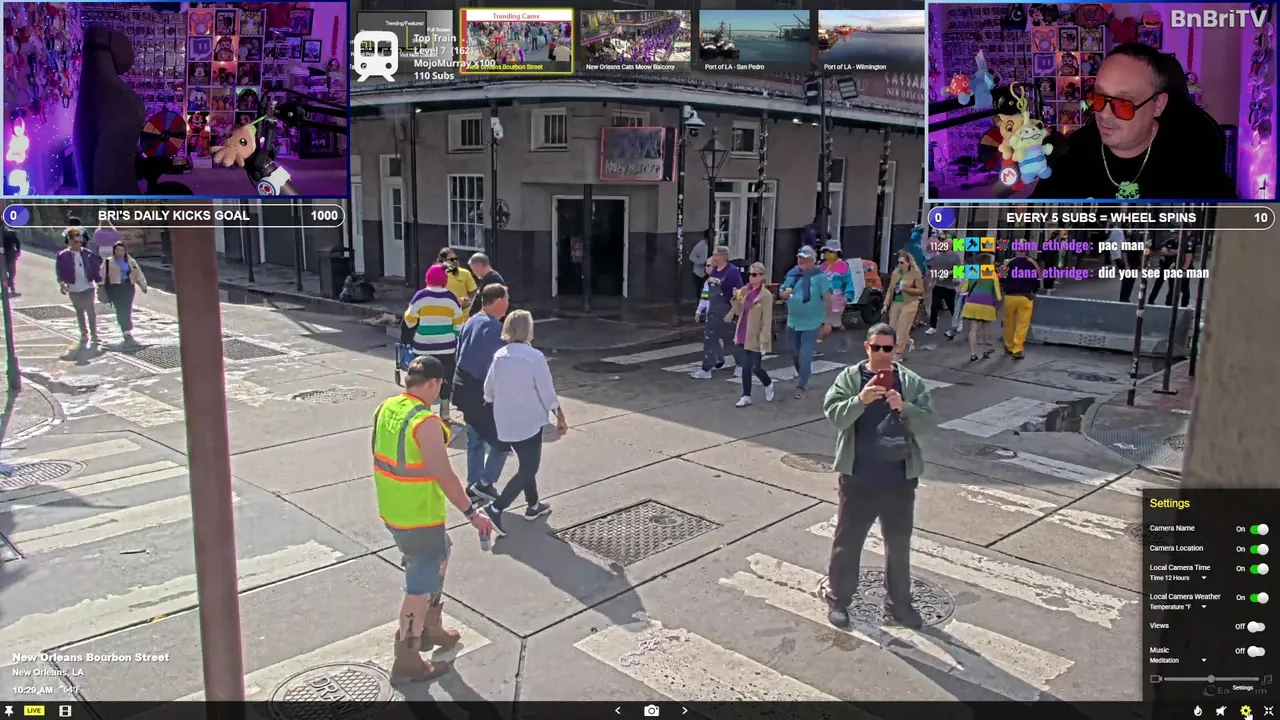
Task: Click the yellow LIVE badge
Action: (x=34, y=711)
